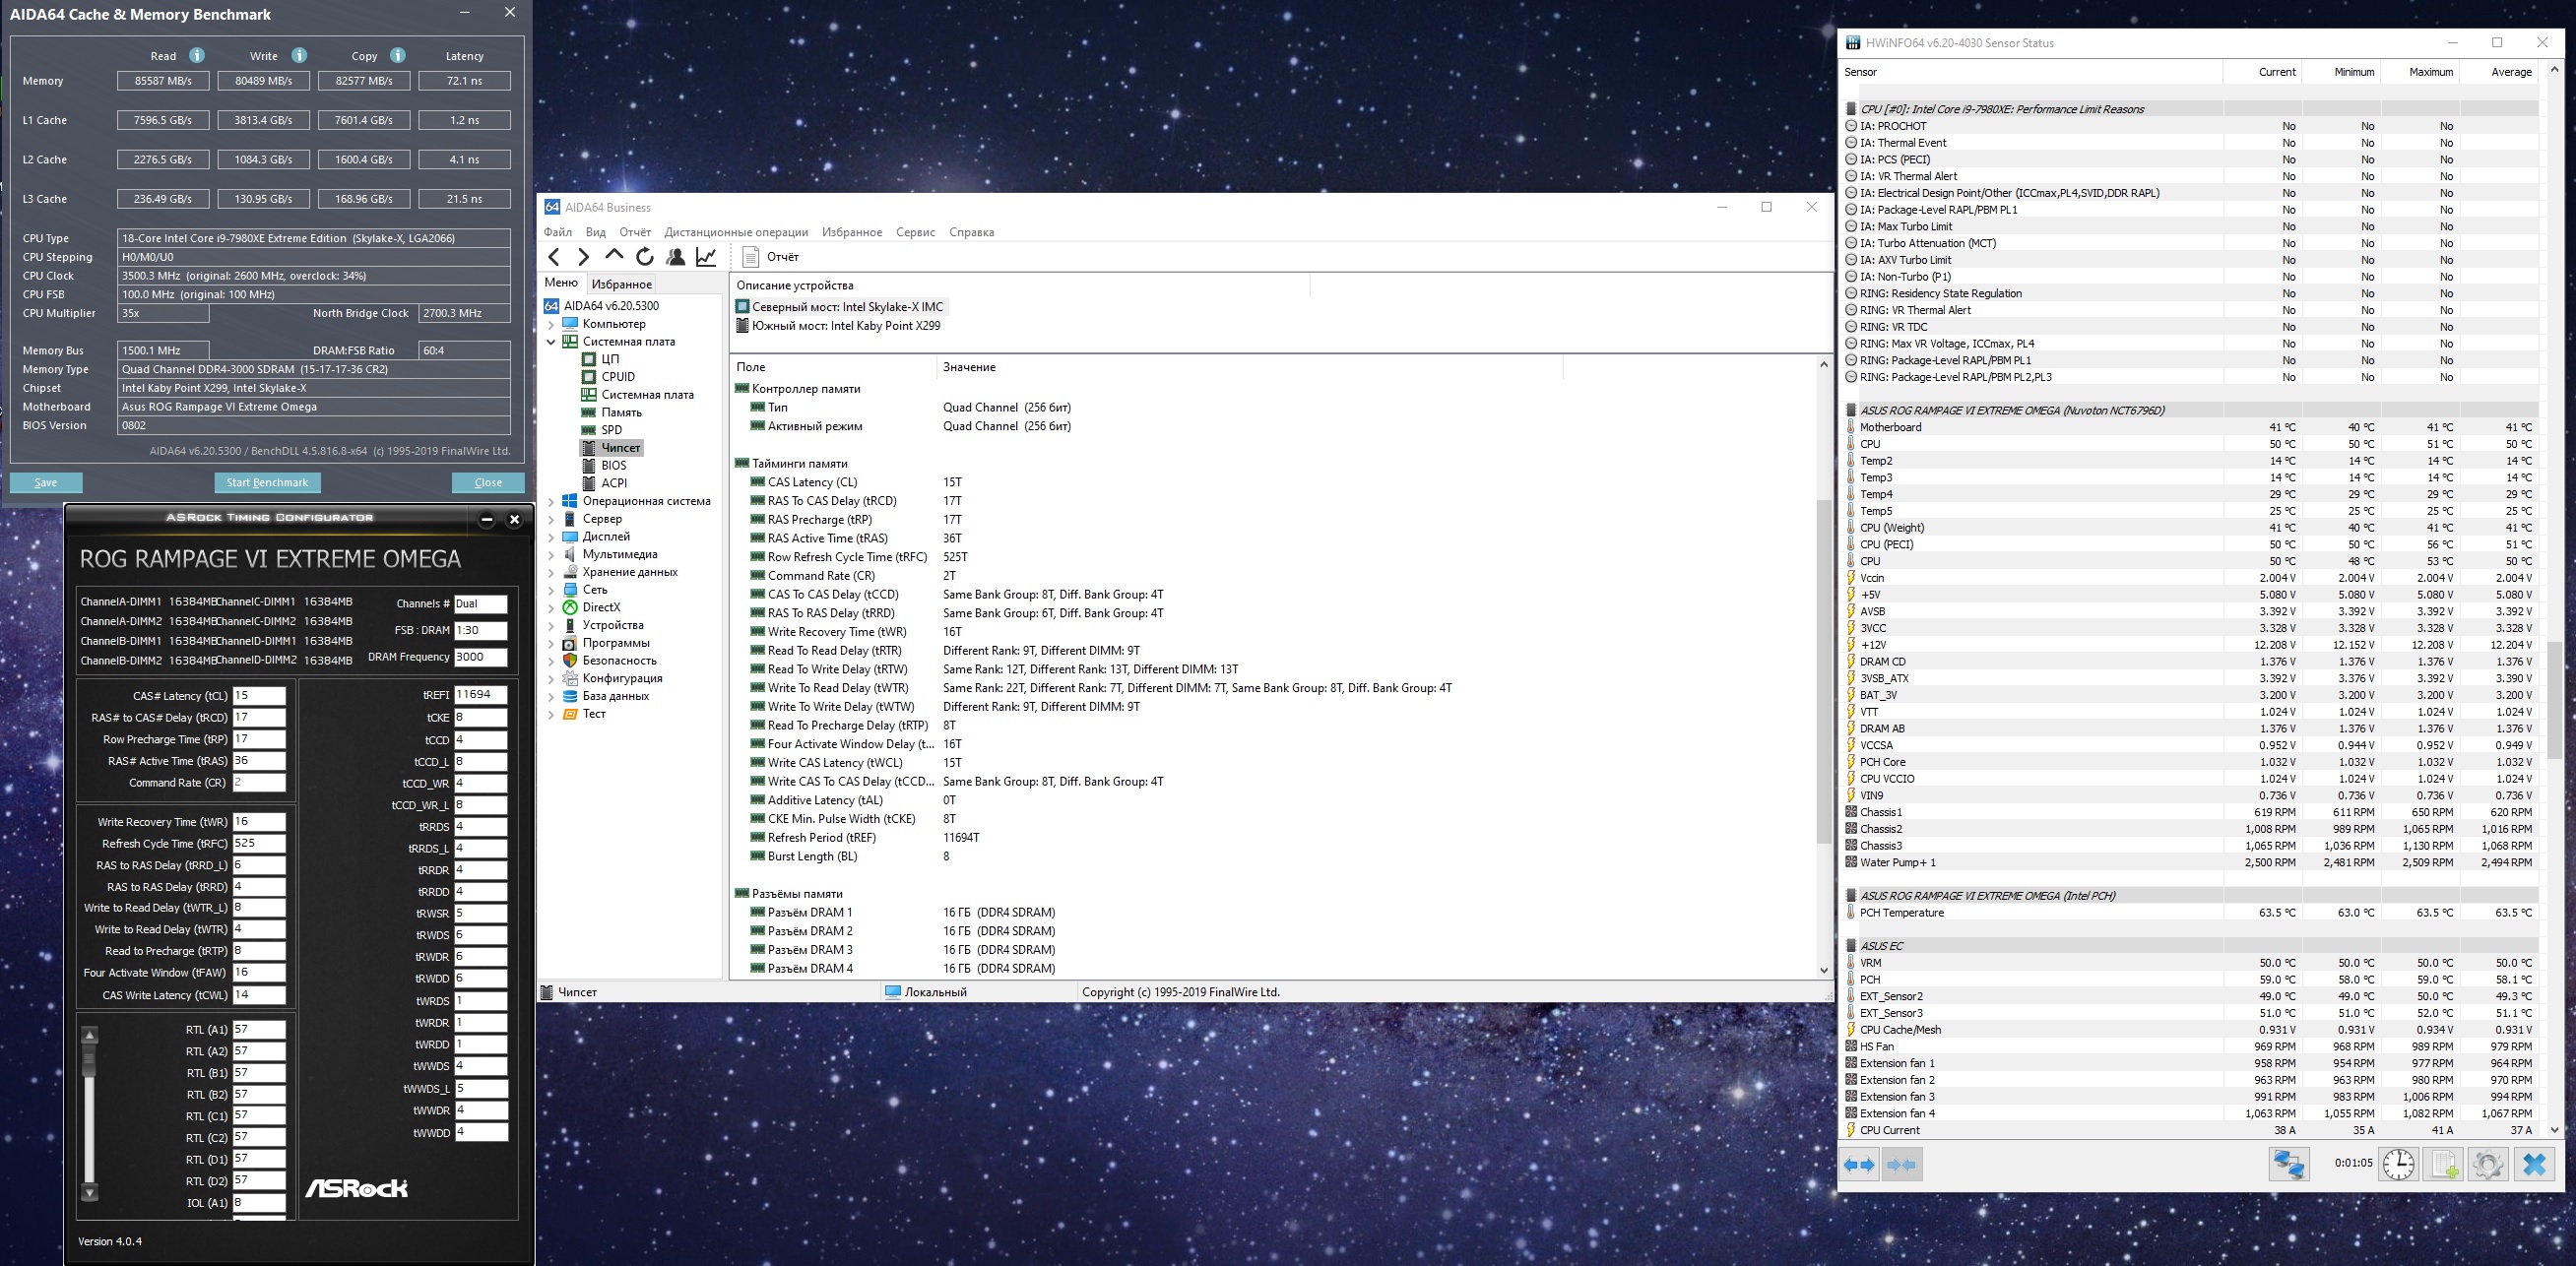2576x1266 pixels.
Task: Open the graph chart icon in AIDA64 toolbar
Action: 706,257
